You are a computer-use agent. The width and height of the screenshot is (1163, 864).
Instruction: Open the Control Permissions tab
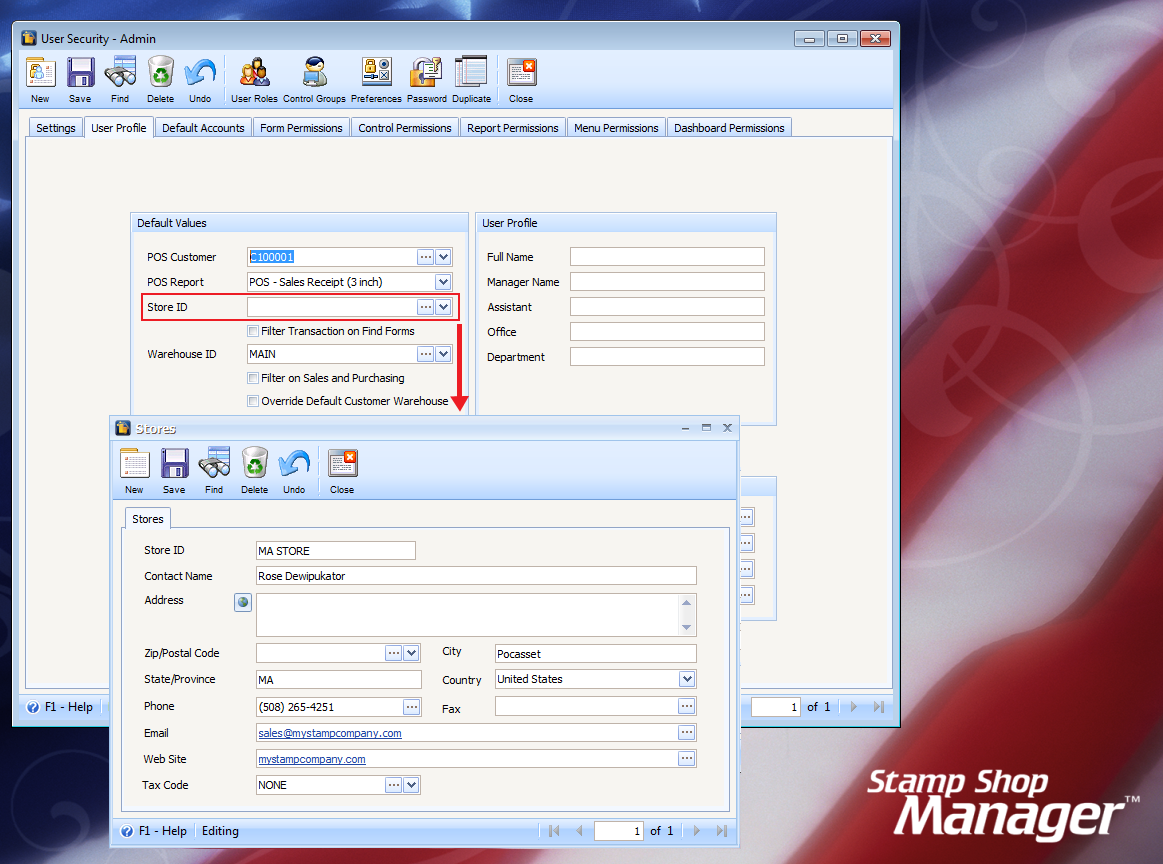(405, 128)
